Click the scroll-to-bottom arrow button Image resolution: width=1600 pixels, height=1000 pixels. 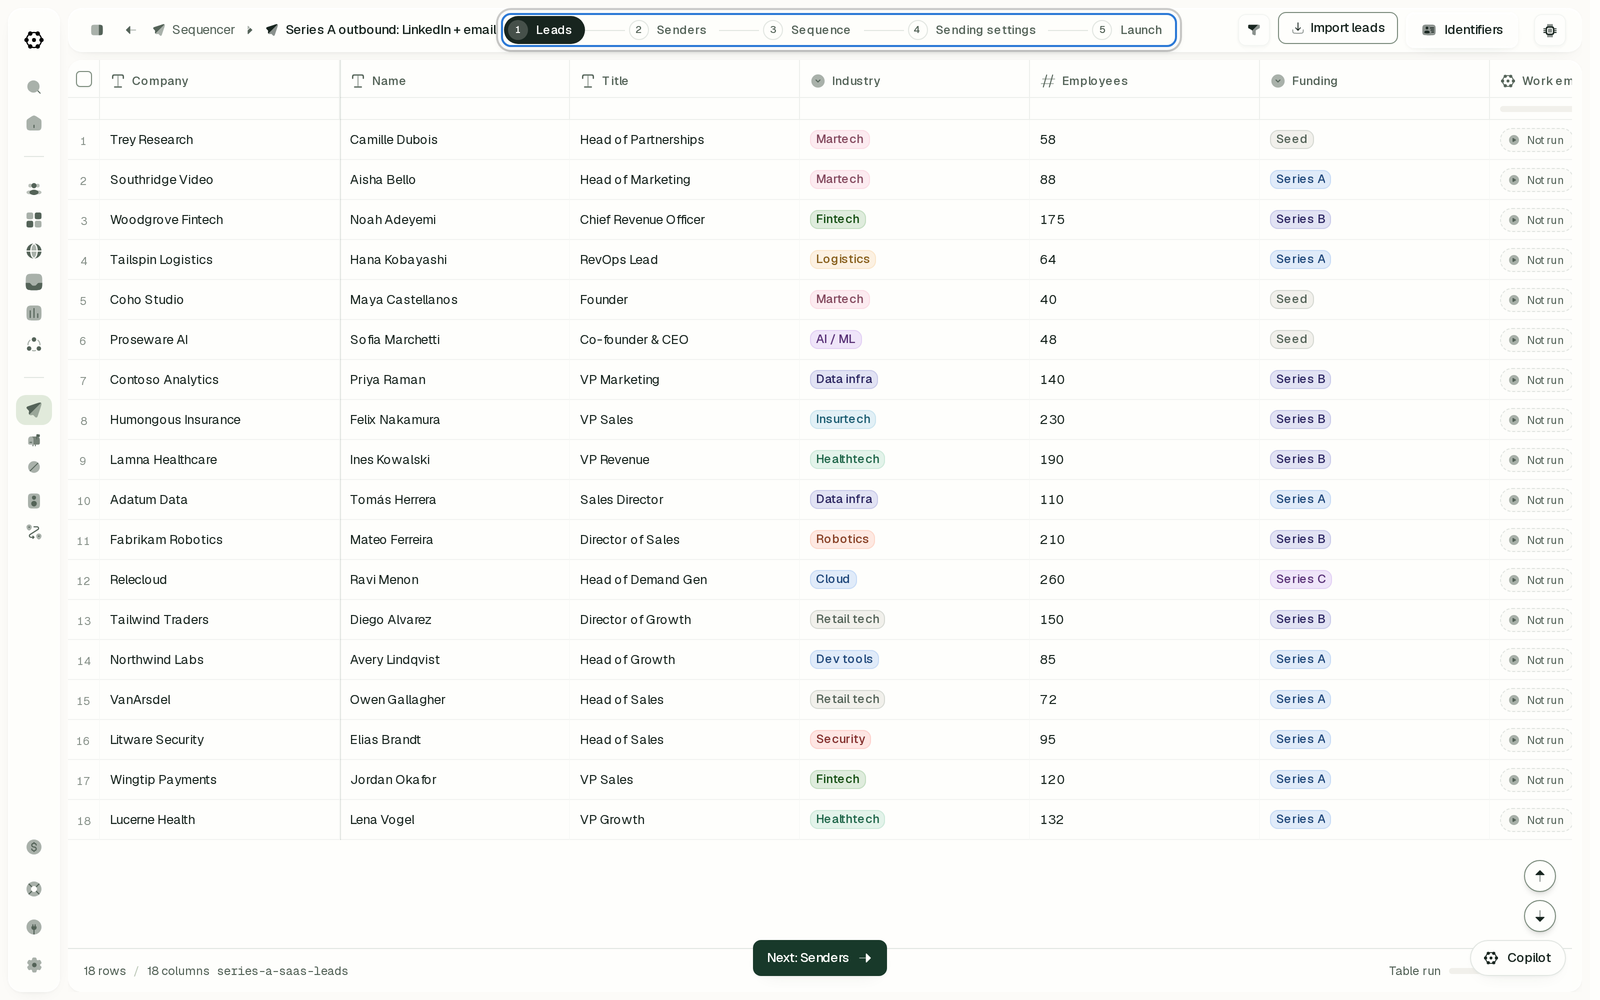coord(1540,916)
